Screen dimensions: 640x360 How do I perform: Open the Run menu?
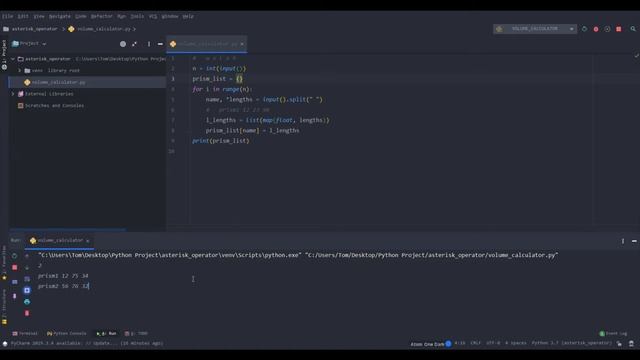122,16
